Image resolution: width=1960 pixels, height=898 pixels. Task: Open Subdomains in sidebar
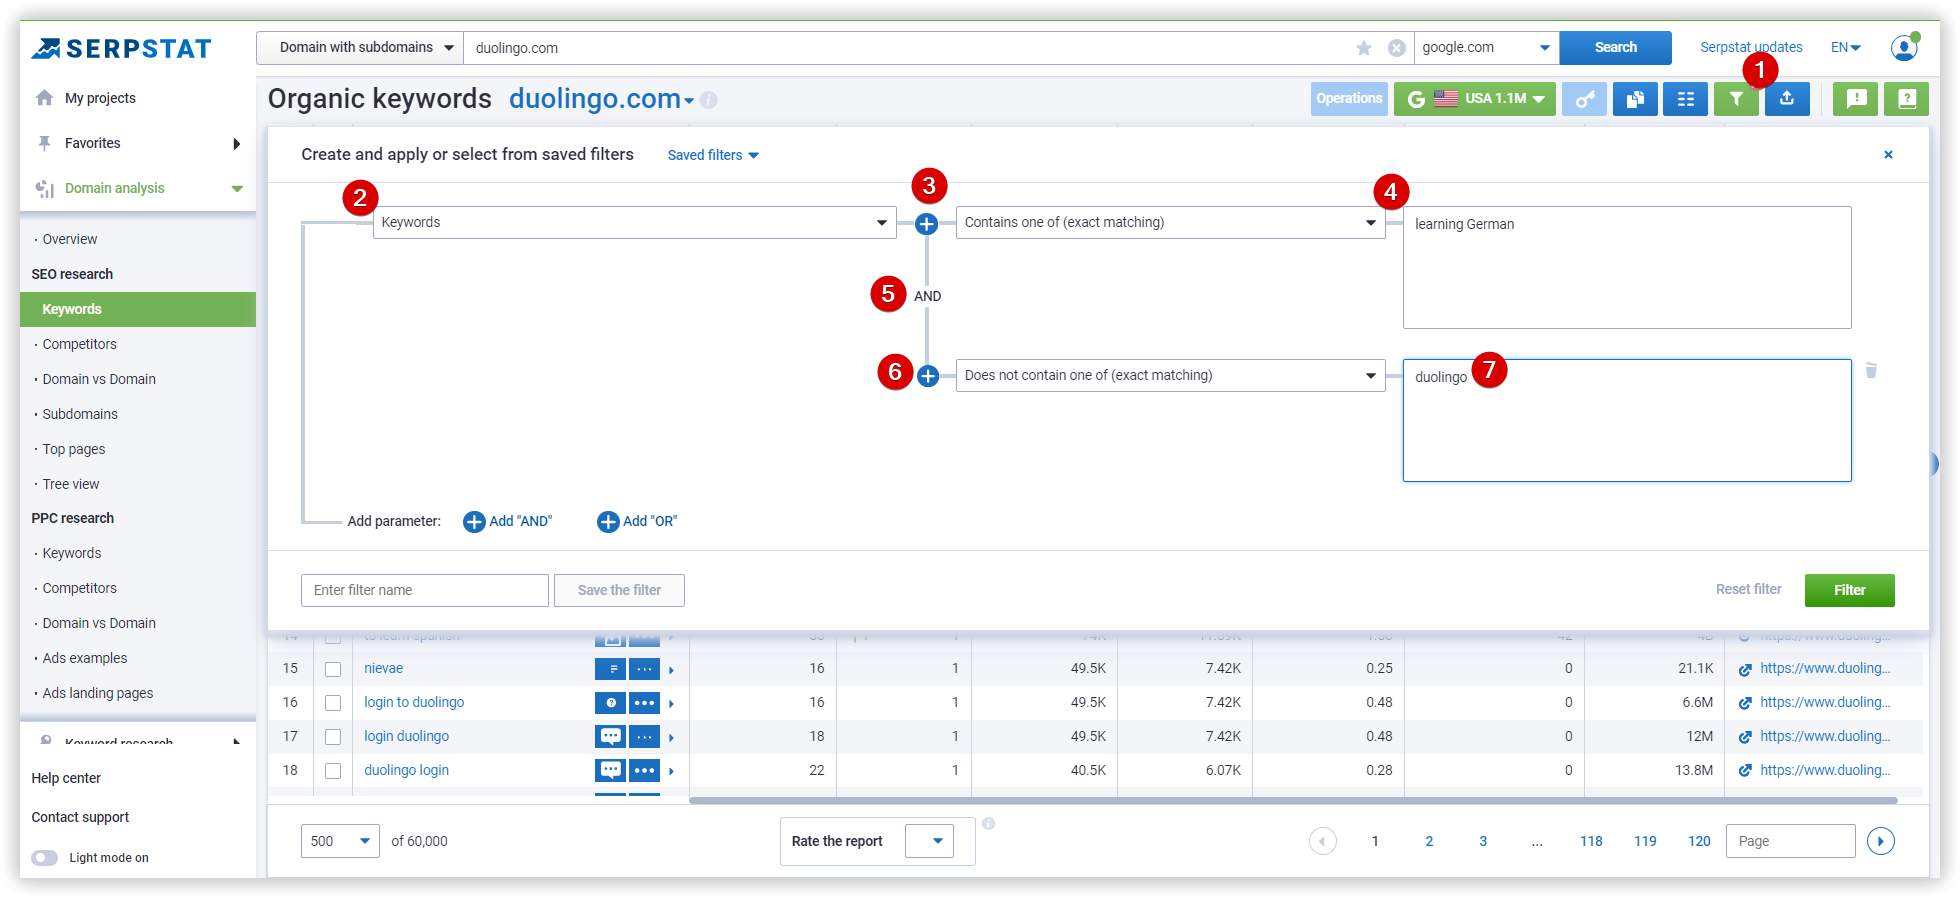pos(80,414)
